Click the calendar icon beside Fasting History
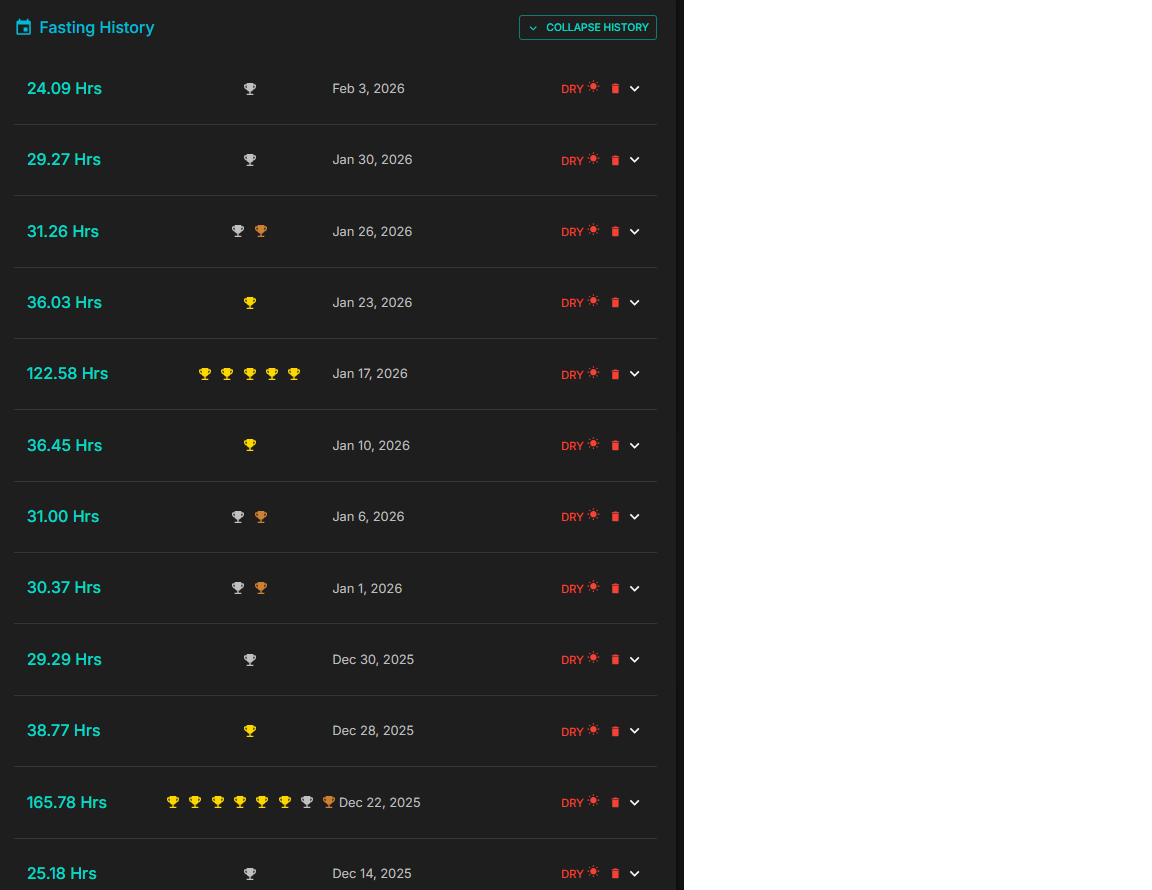Image resolution: width=1152 pixels, height=890 pixels. [24, 27]
